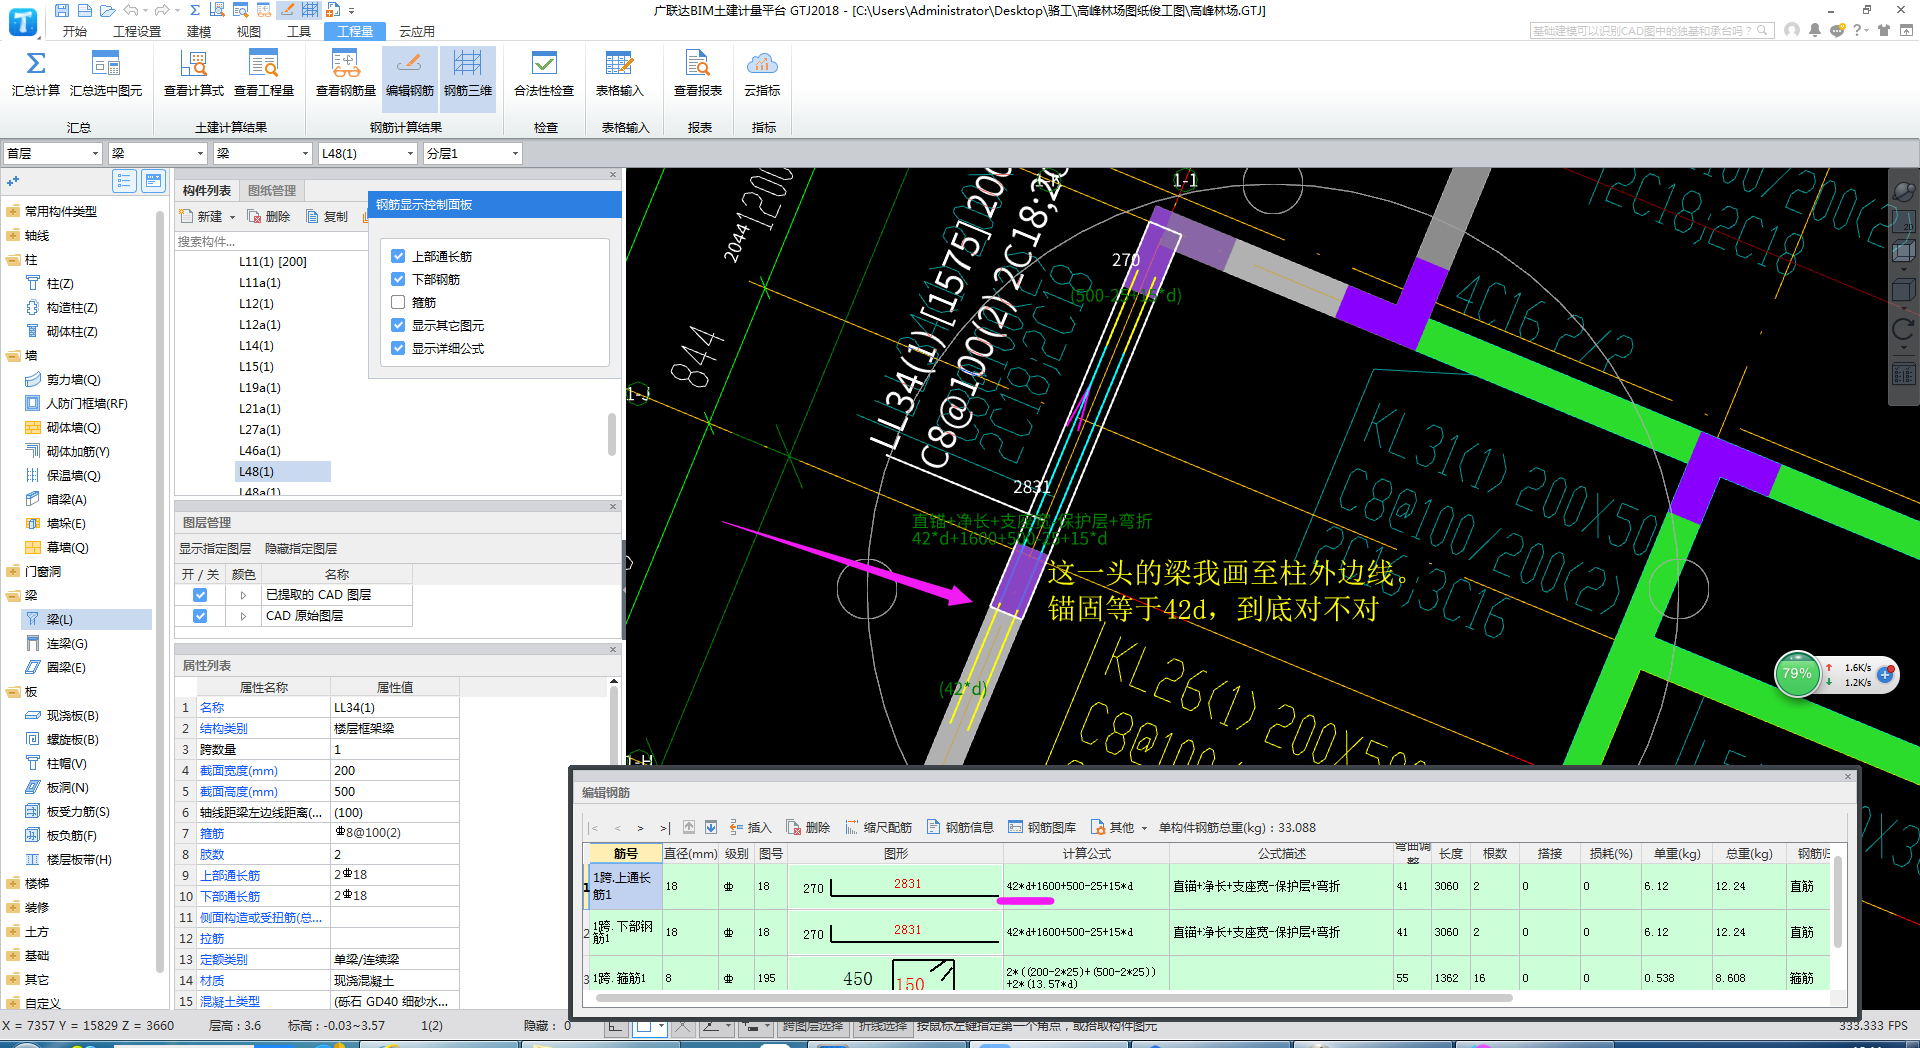The image size is (1920, 1048).
Task: Uncheck 上部通长筋 checkbox
Action: (398, 256)
